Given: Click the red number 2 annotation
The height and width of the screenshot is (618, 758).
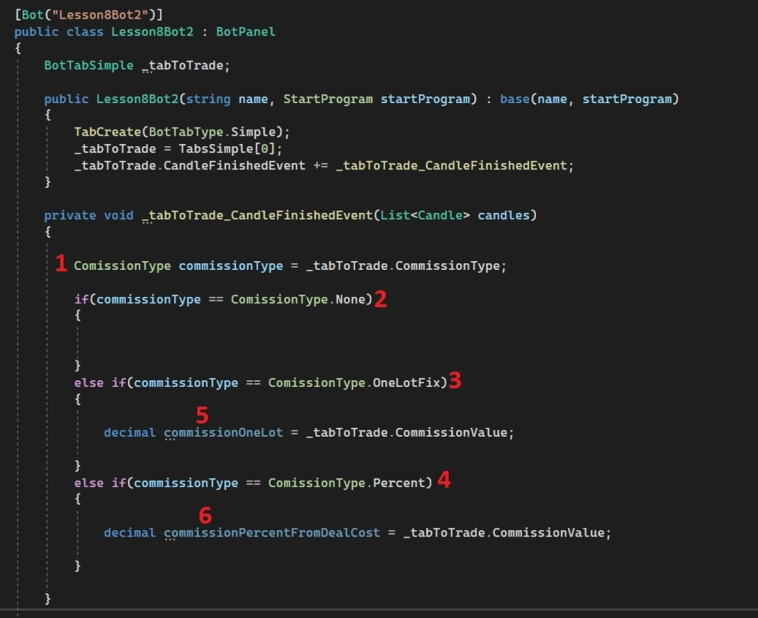Looking at the screenshot, I should [380, 299].
